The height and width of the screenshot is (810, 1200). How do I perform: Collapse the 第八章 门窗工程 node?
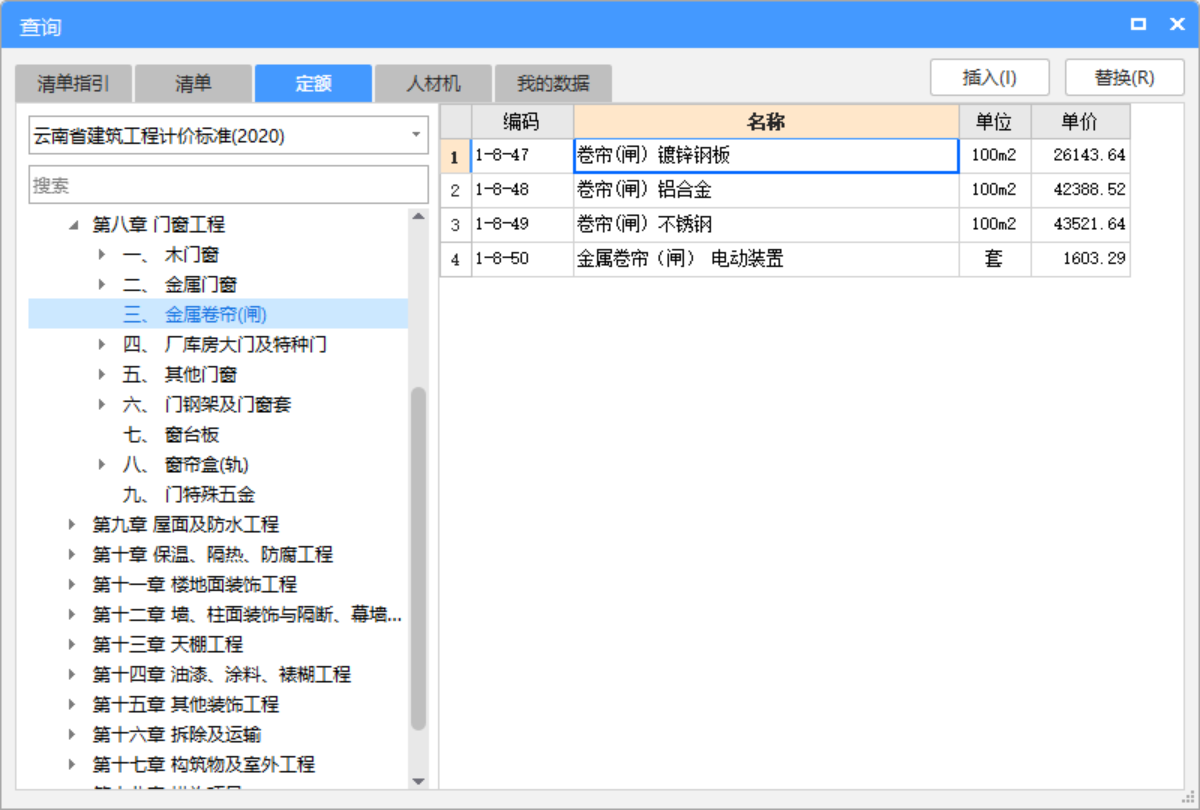click(x=72, y=225)
